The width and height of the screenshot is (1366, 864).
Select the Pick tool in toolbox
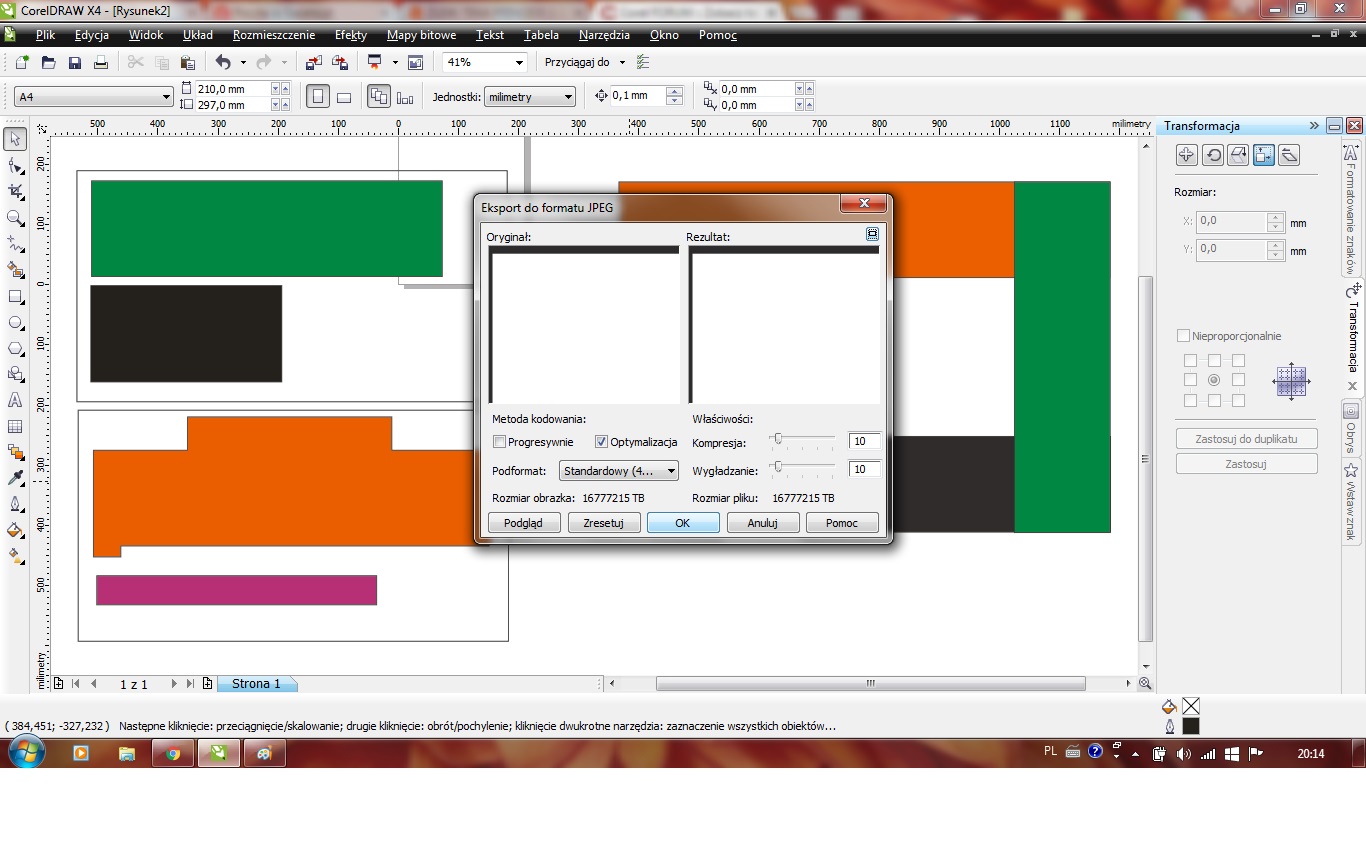(15, 139)
